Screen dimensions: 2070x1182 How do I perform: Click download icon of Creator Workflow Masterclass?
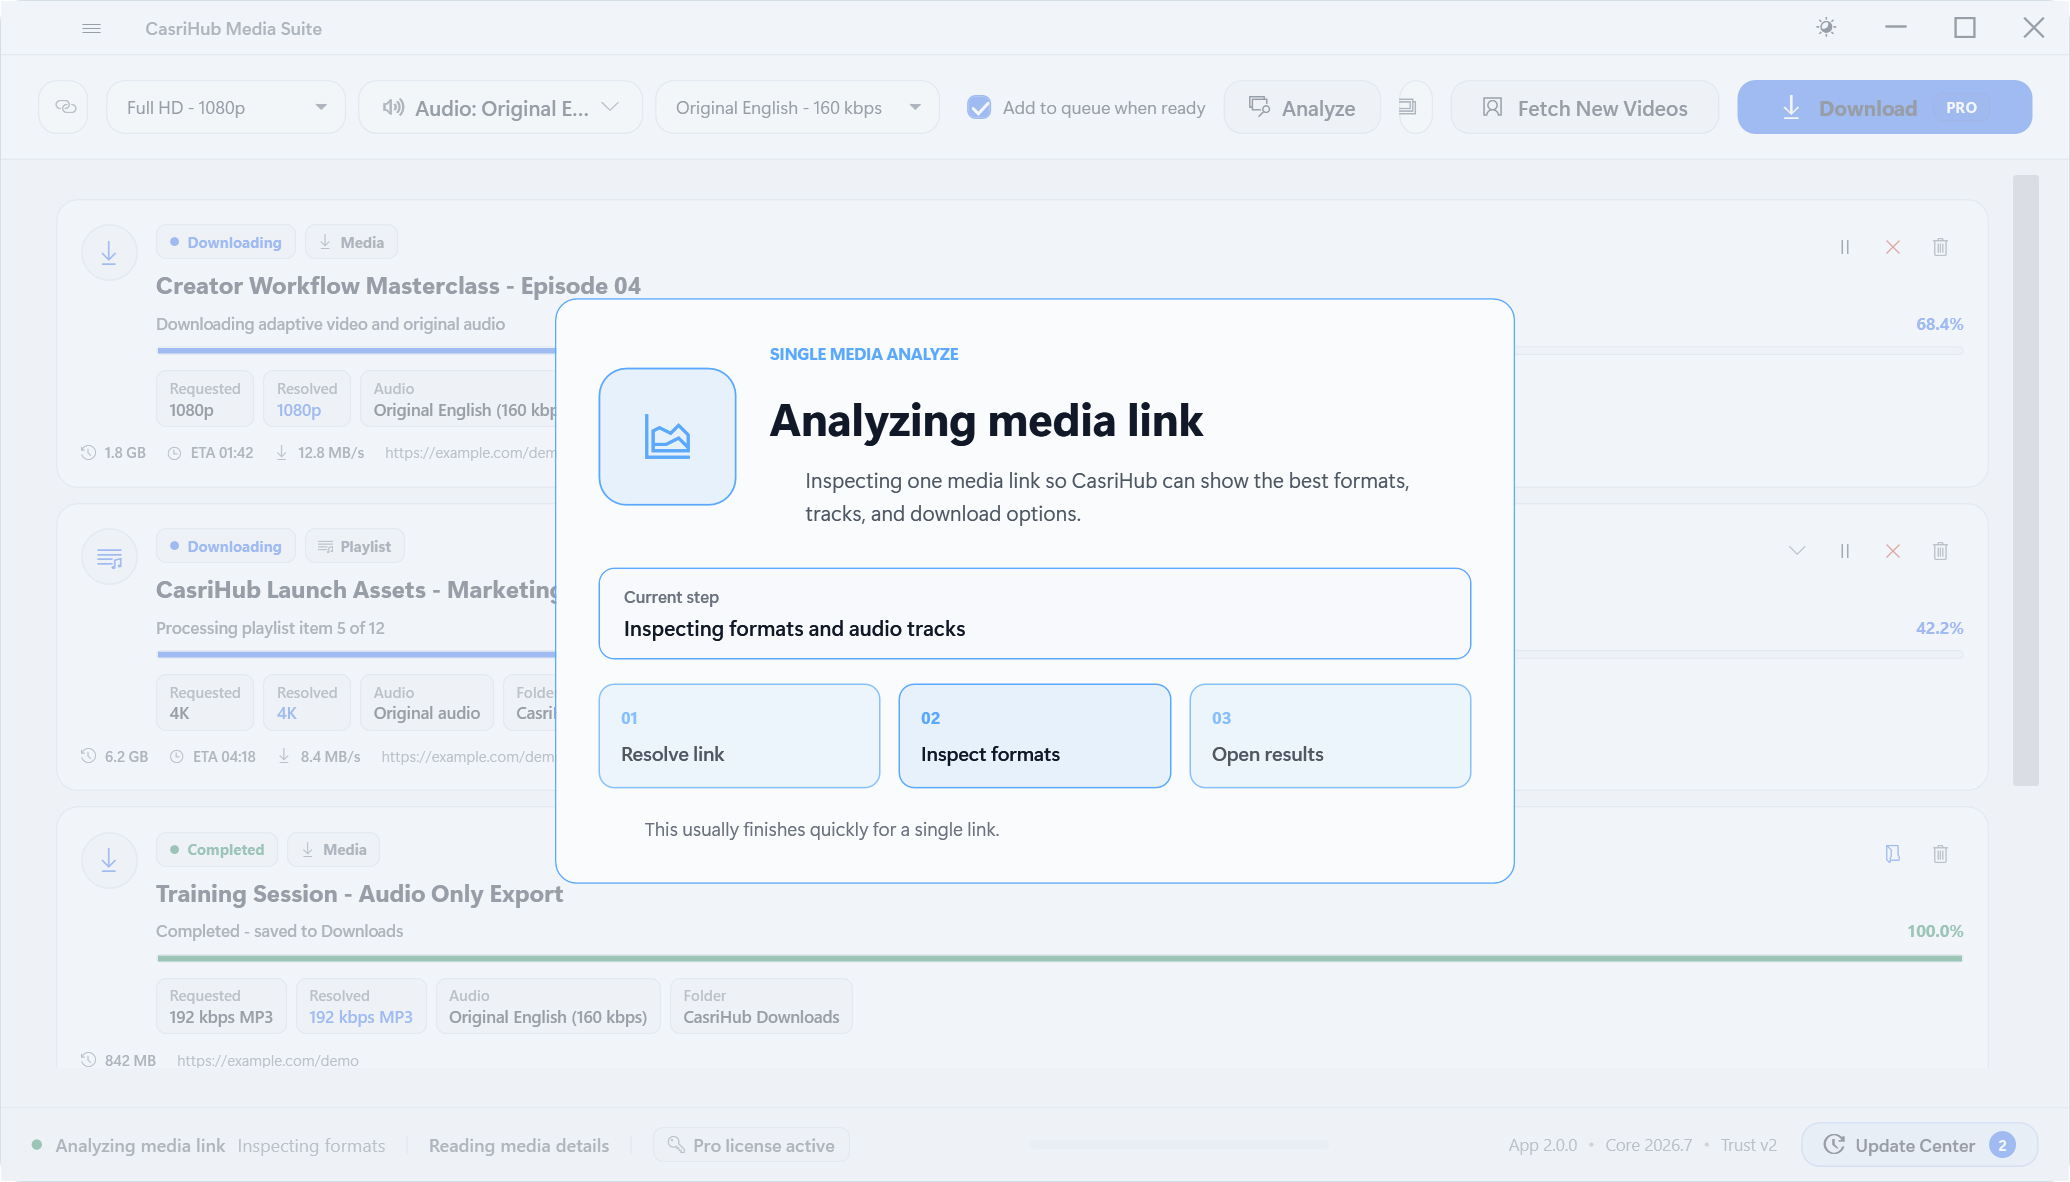[x=109, y=253]
